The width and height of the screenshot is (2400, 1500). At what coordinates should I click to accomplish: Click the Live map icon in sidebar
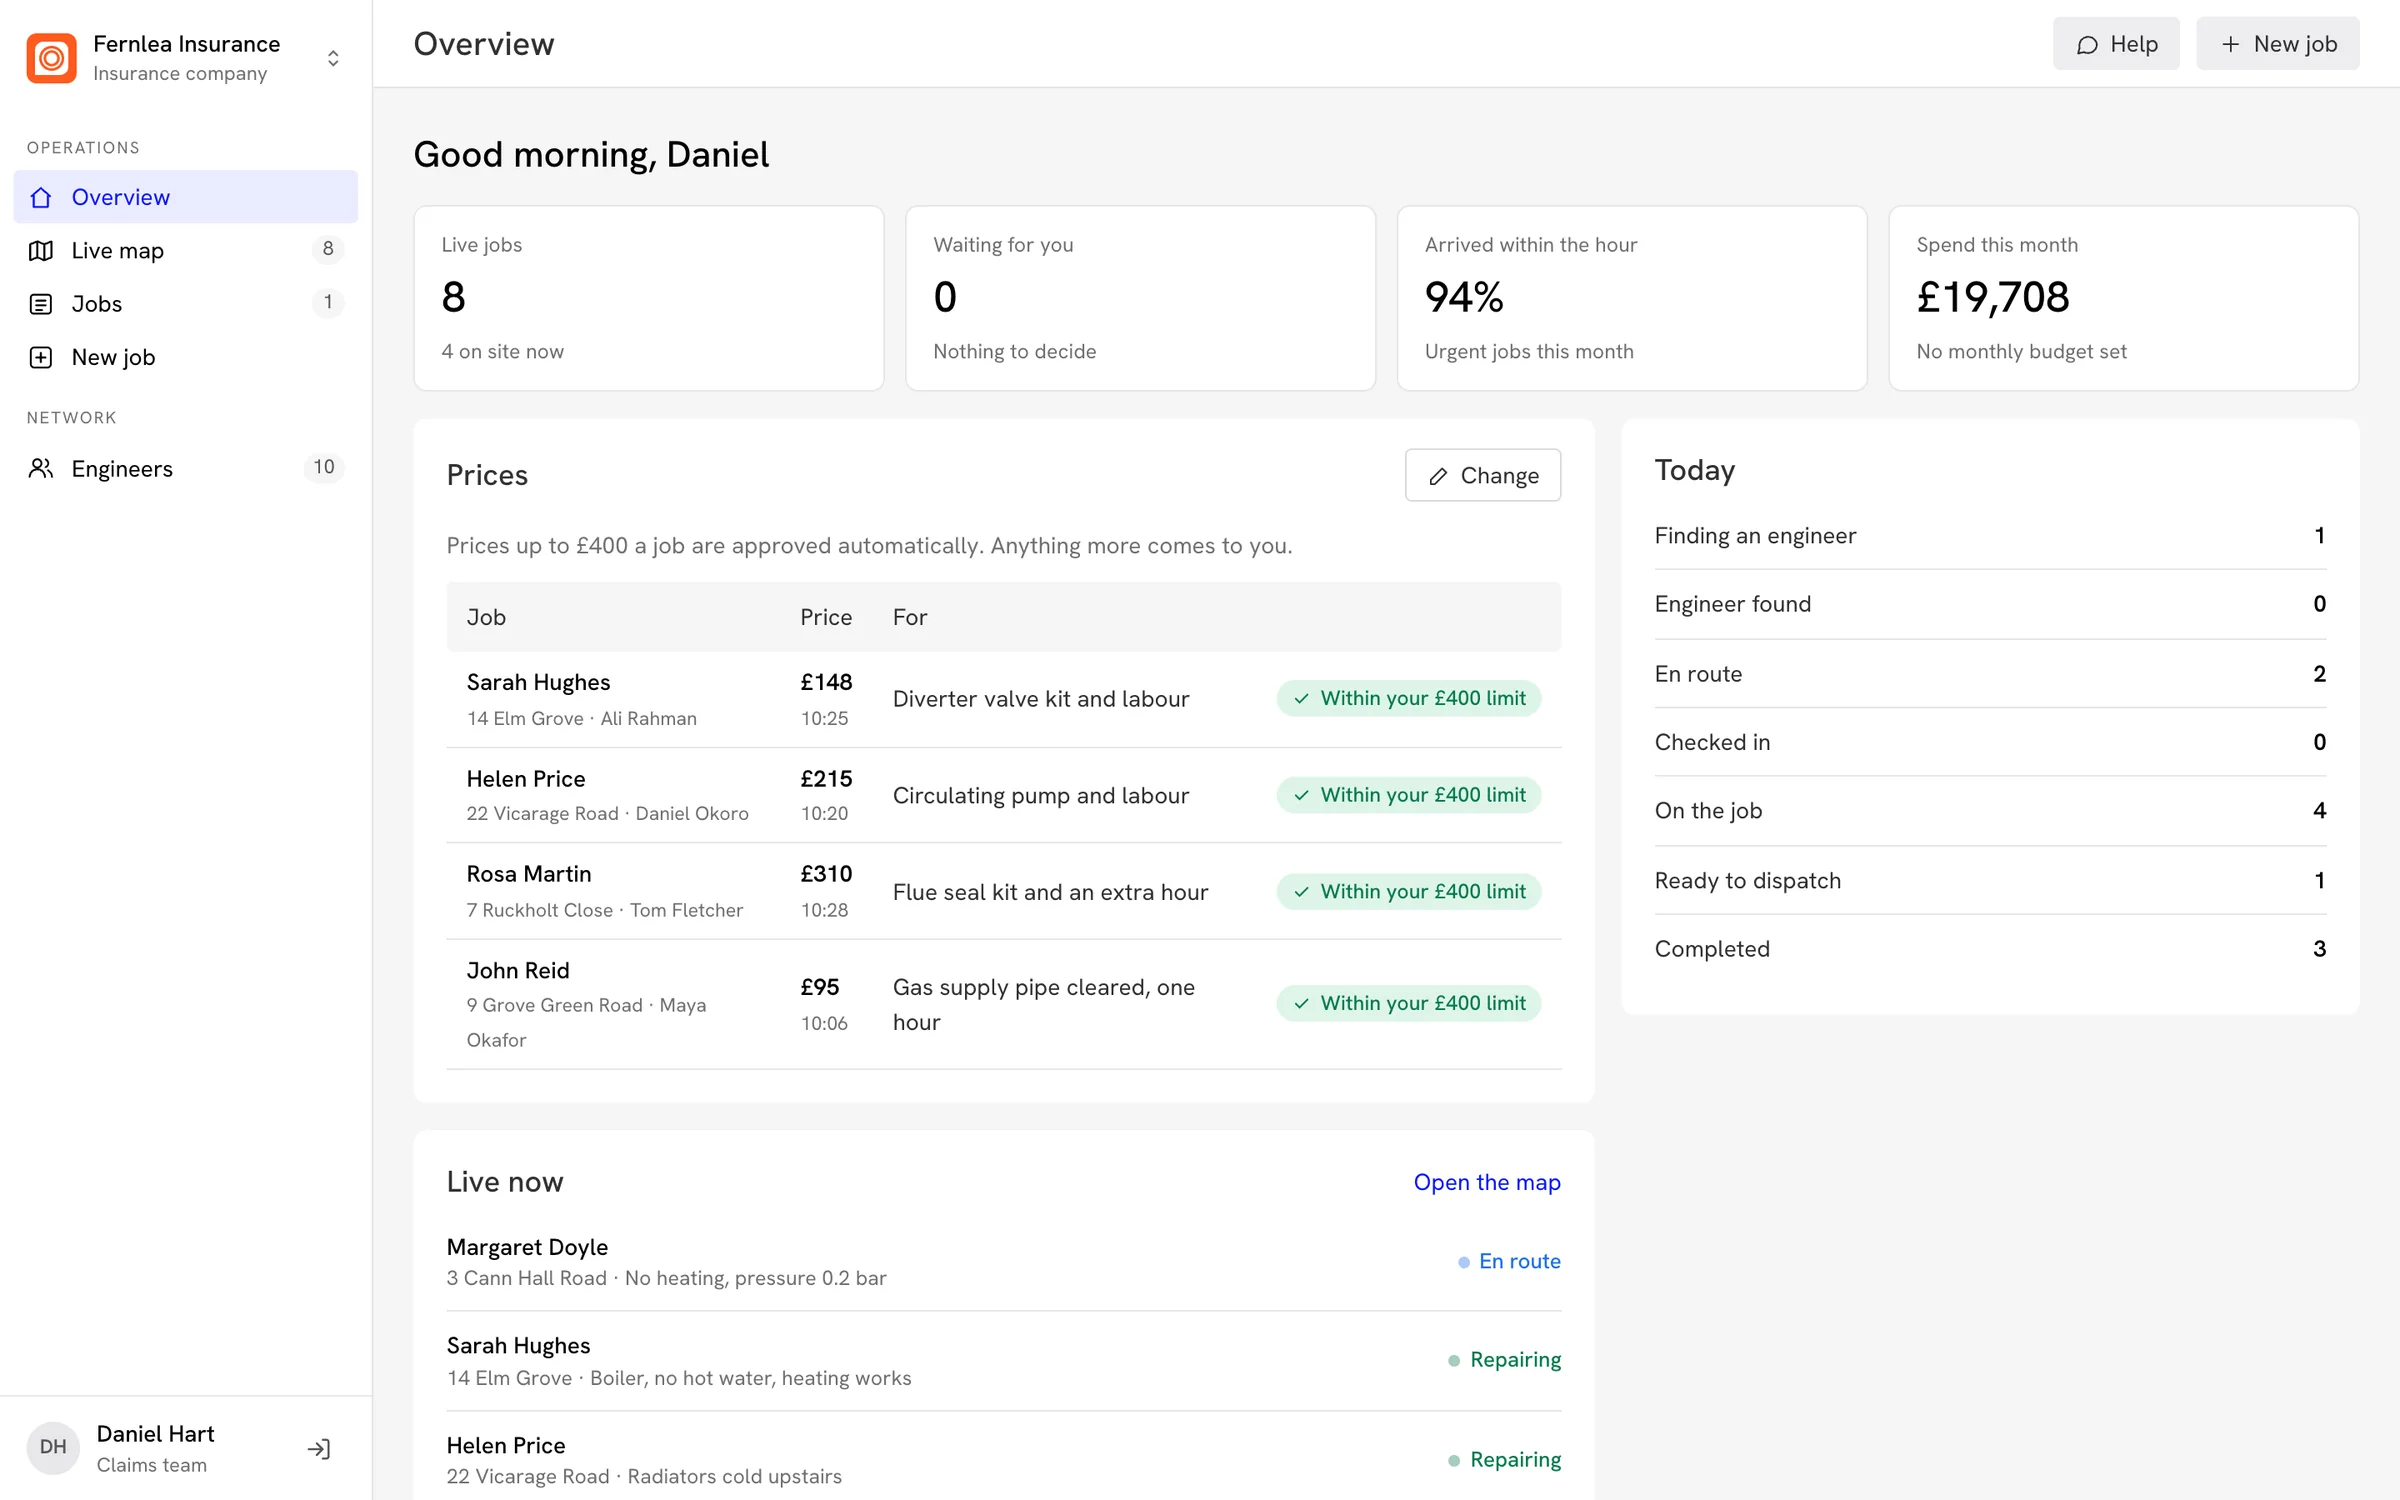[41, 250]
